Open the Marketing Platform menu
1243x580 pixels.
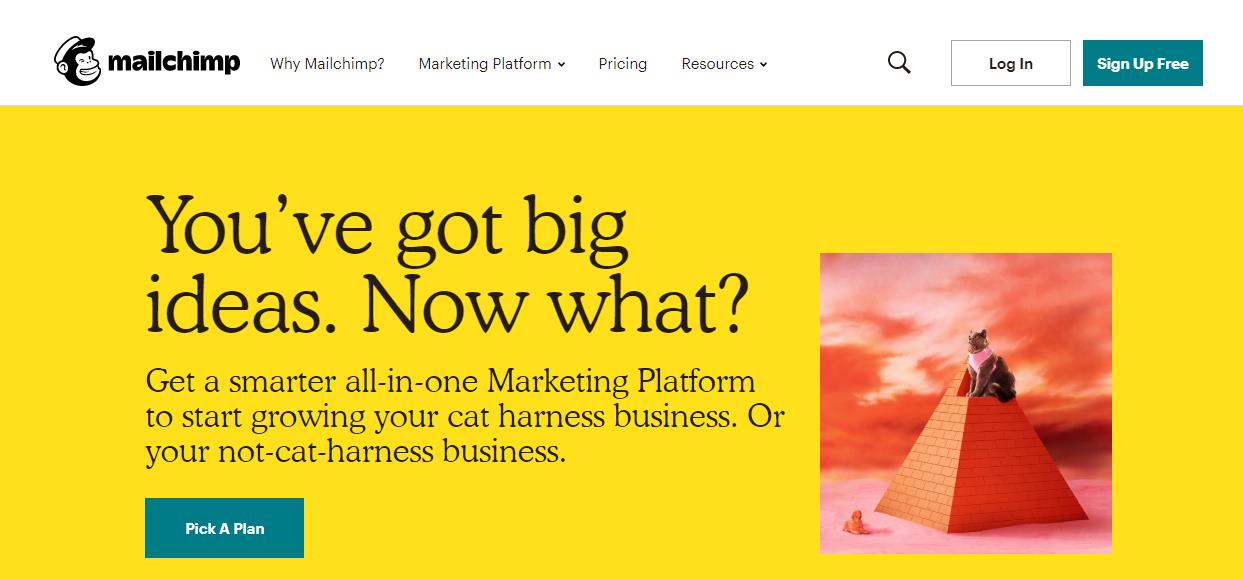point(485,64)
